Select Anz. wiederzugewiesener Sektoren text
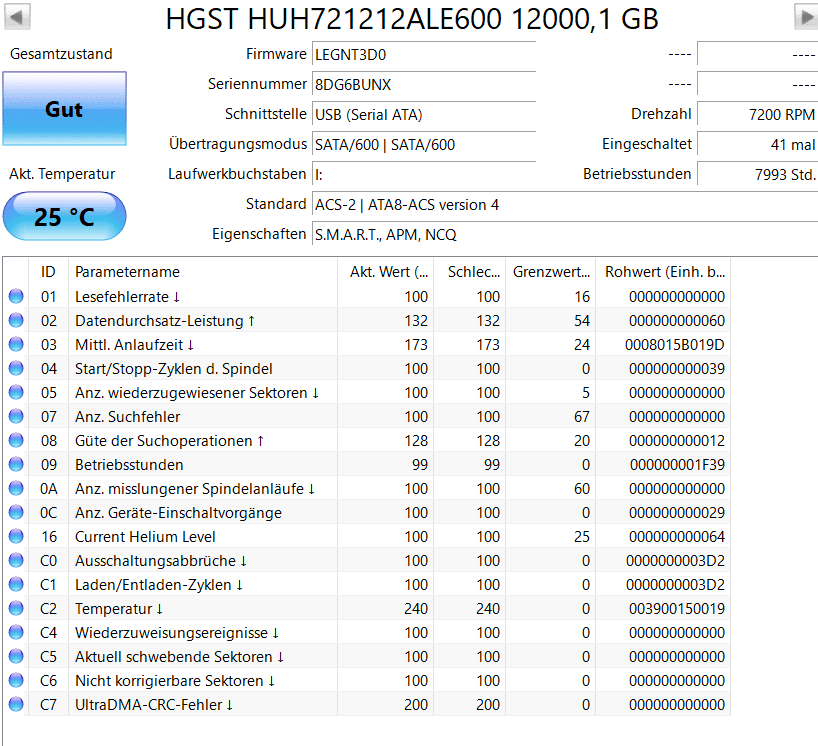 click(x=197, y=393)
